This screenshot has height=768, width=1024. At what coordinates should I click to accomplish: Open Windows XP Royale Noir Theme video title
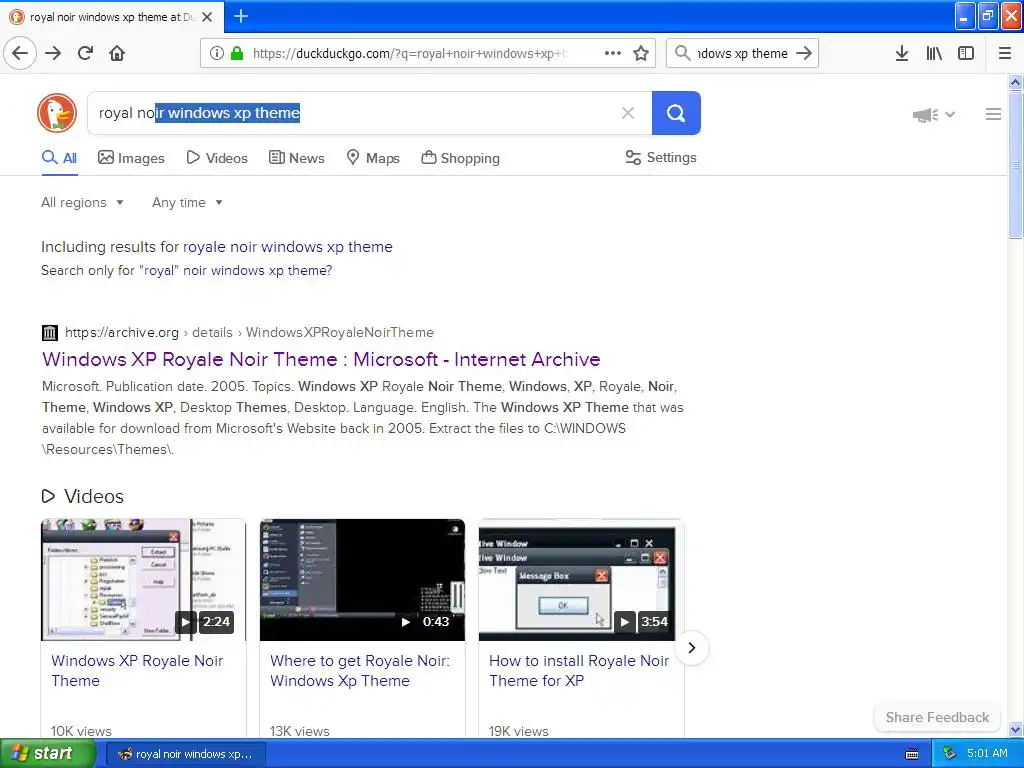point(137,671)
